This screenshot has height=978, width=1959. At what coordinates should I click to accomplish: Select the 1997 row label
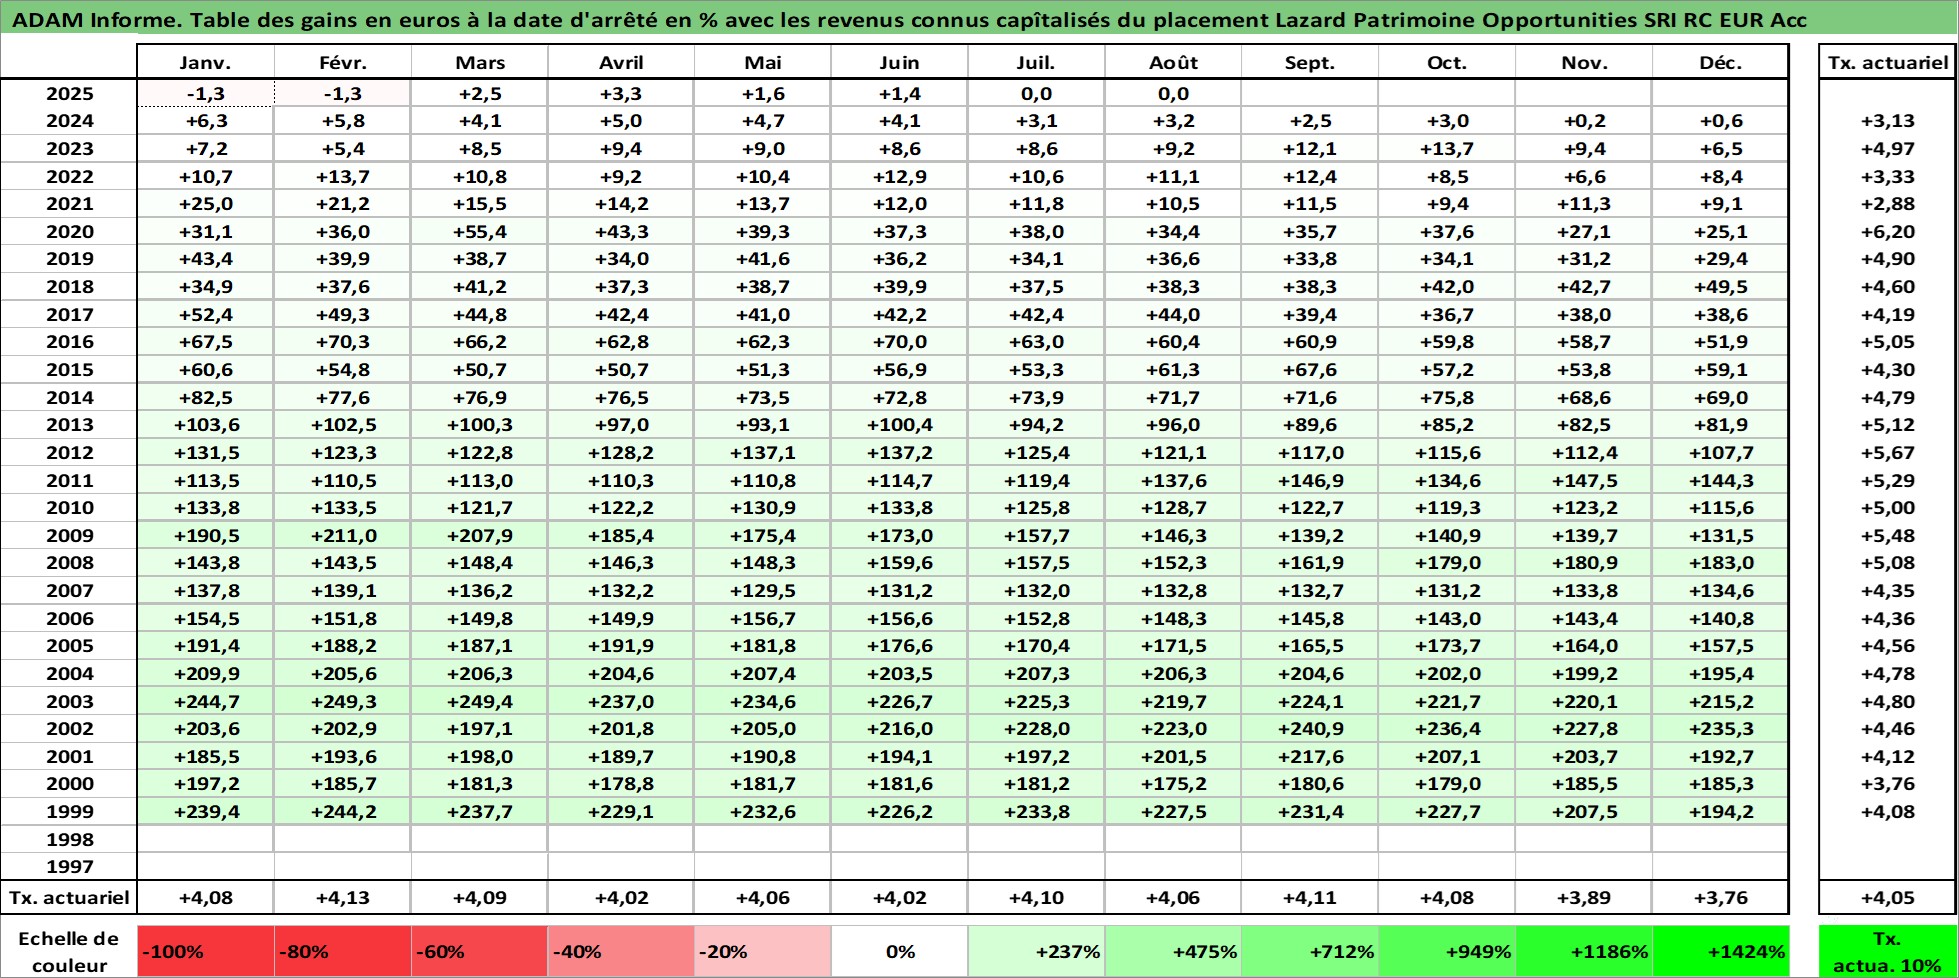click(69, 867)
